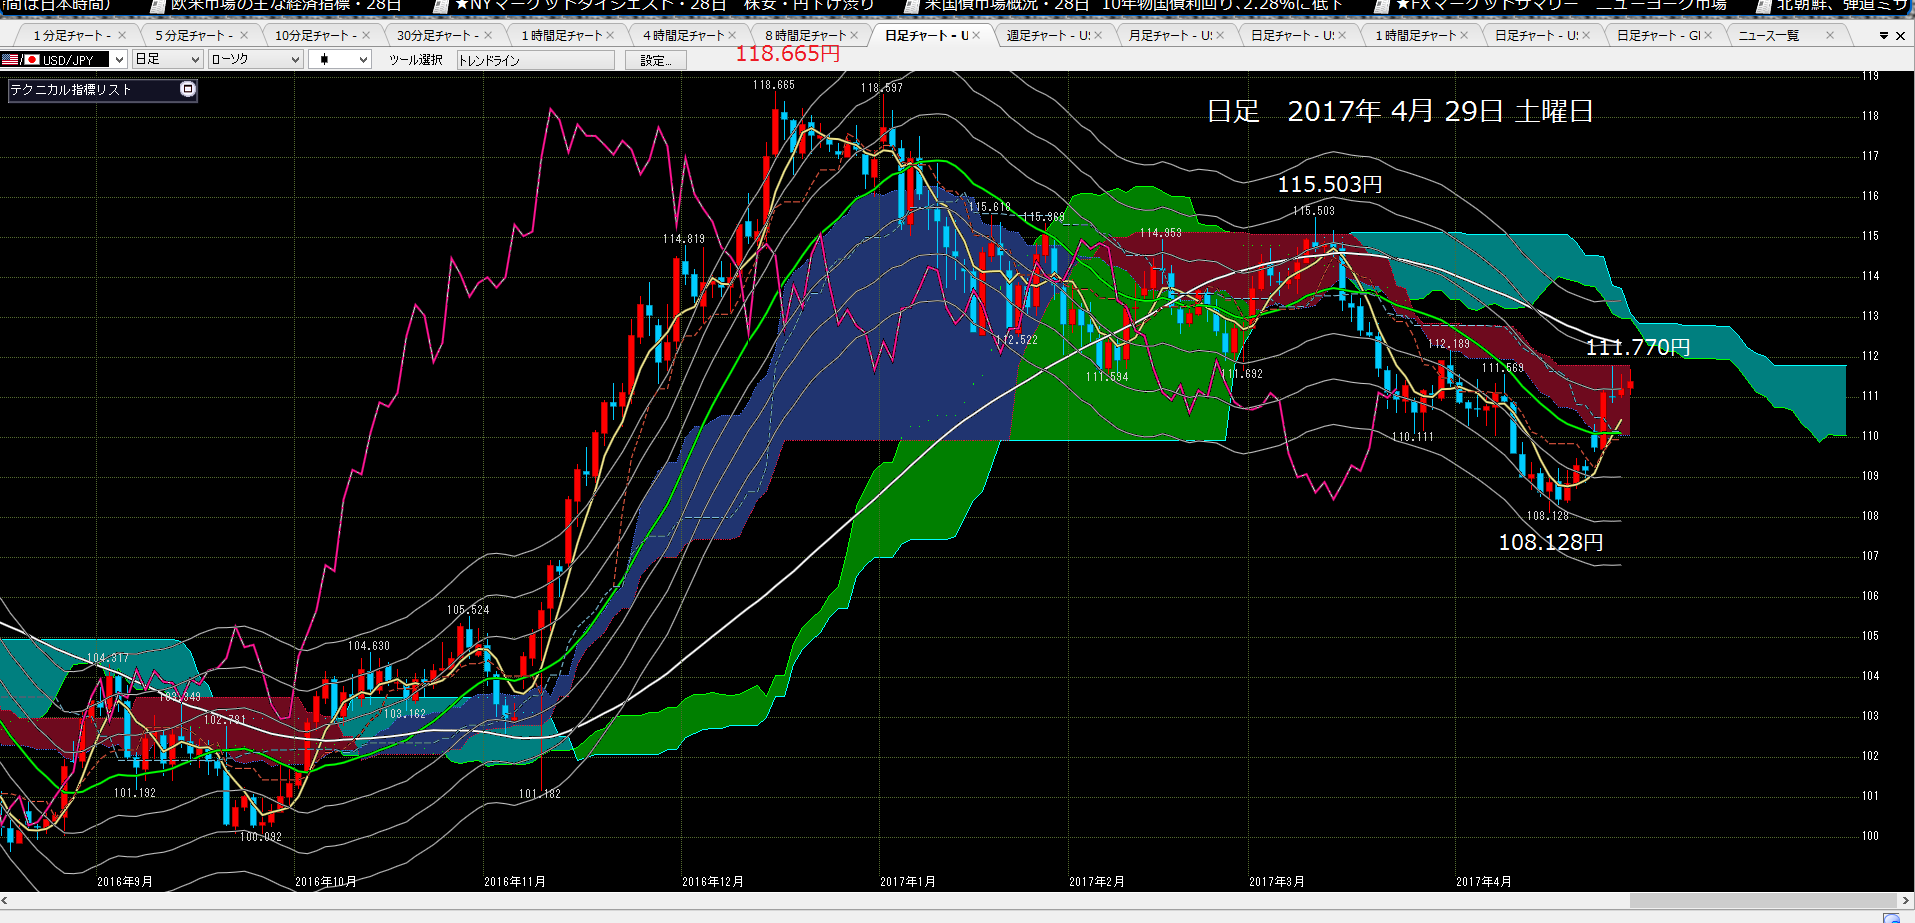Screen dimensions: 1915x923
Task: Click the ツール選択 label
Action: 416,60
